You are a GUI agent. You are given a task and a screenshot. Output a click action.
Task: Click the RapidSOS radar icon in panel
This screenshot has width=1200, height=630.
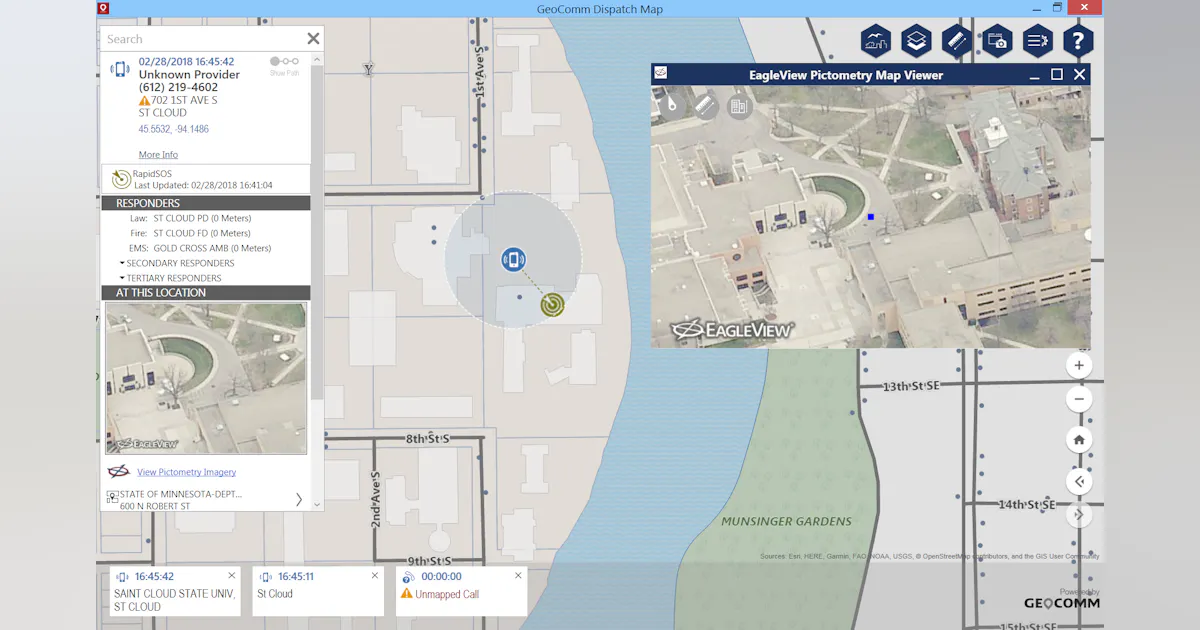(x=120, y=179)
